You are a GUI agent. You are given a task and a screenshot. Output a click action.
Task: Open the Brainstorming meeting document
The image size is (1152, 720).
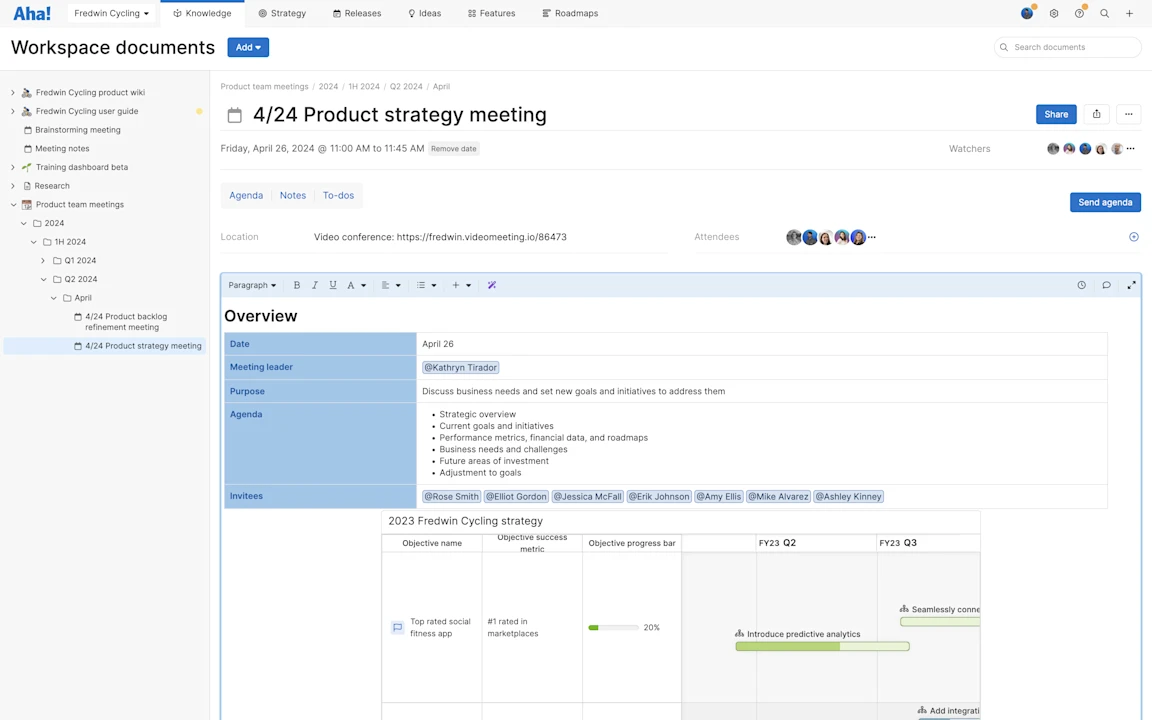(77, 130)
